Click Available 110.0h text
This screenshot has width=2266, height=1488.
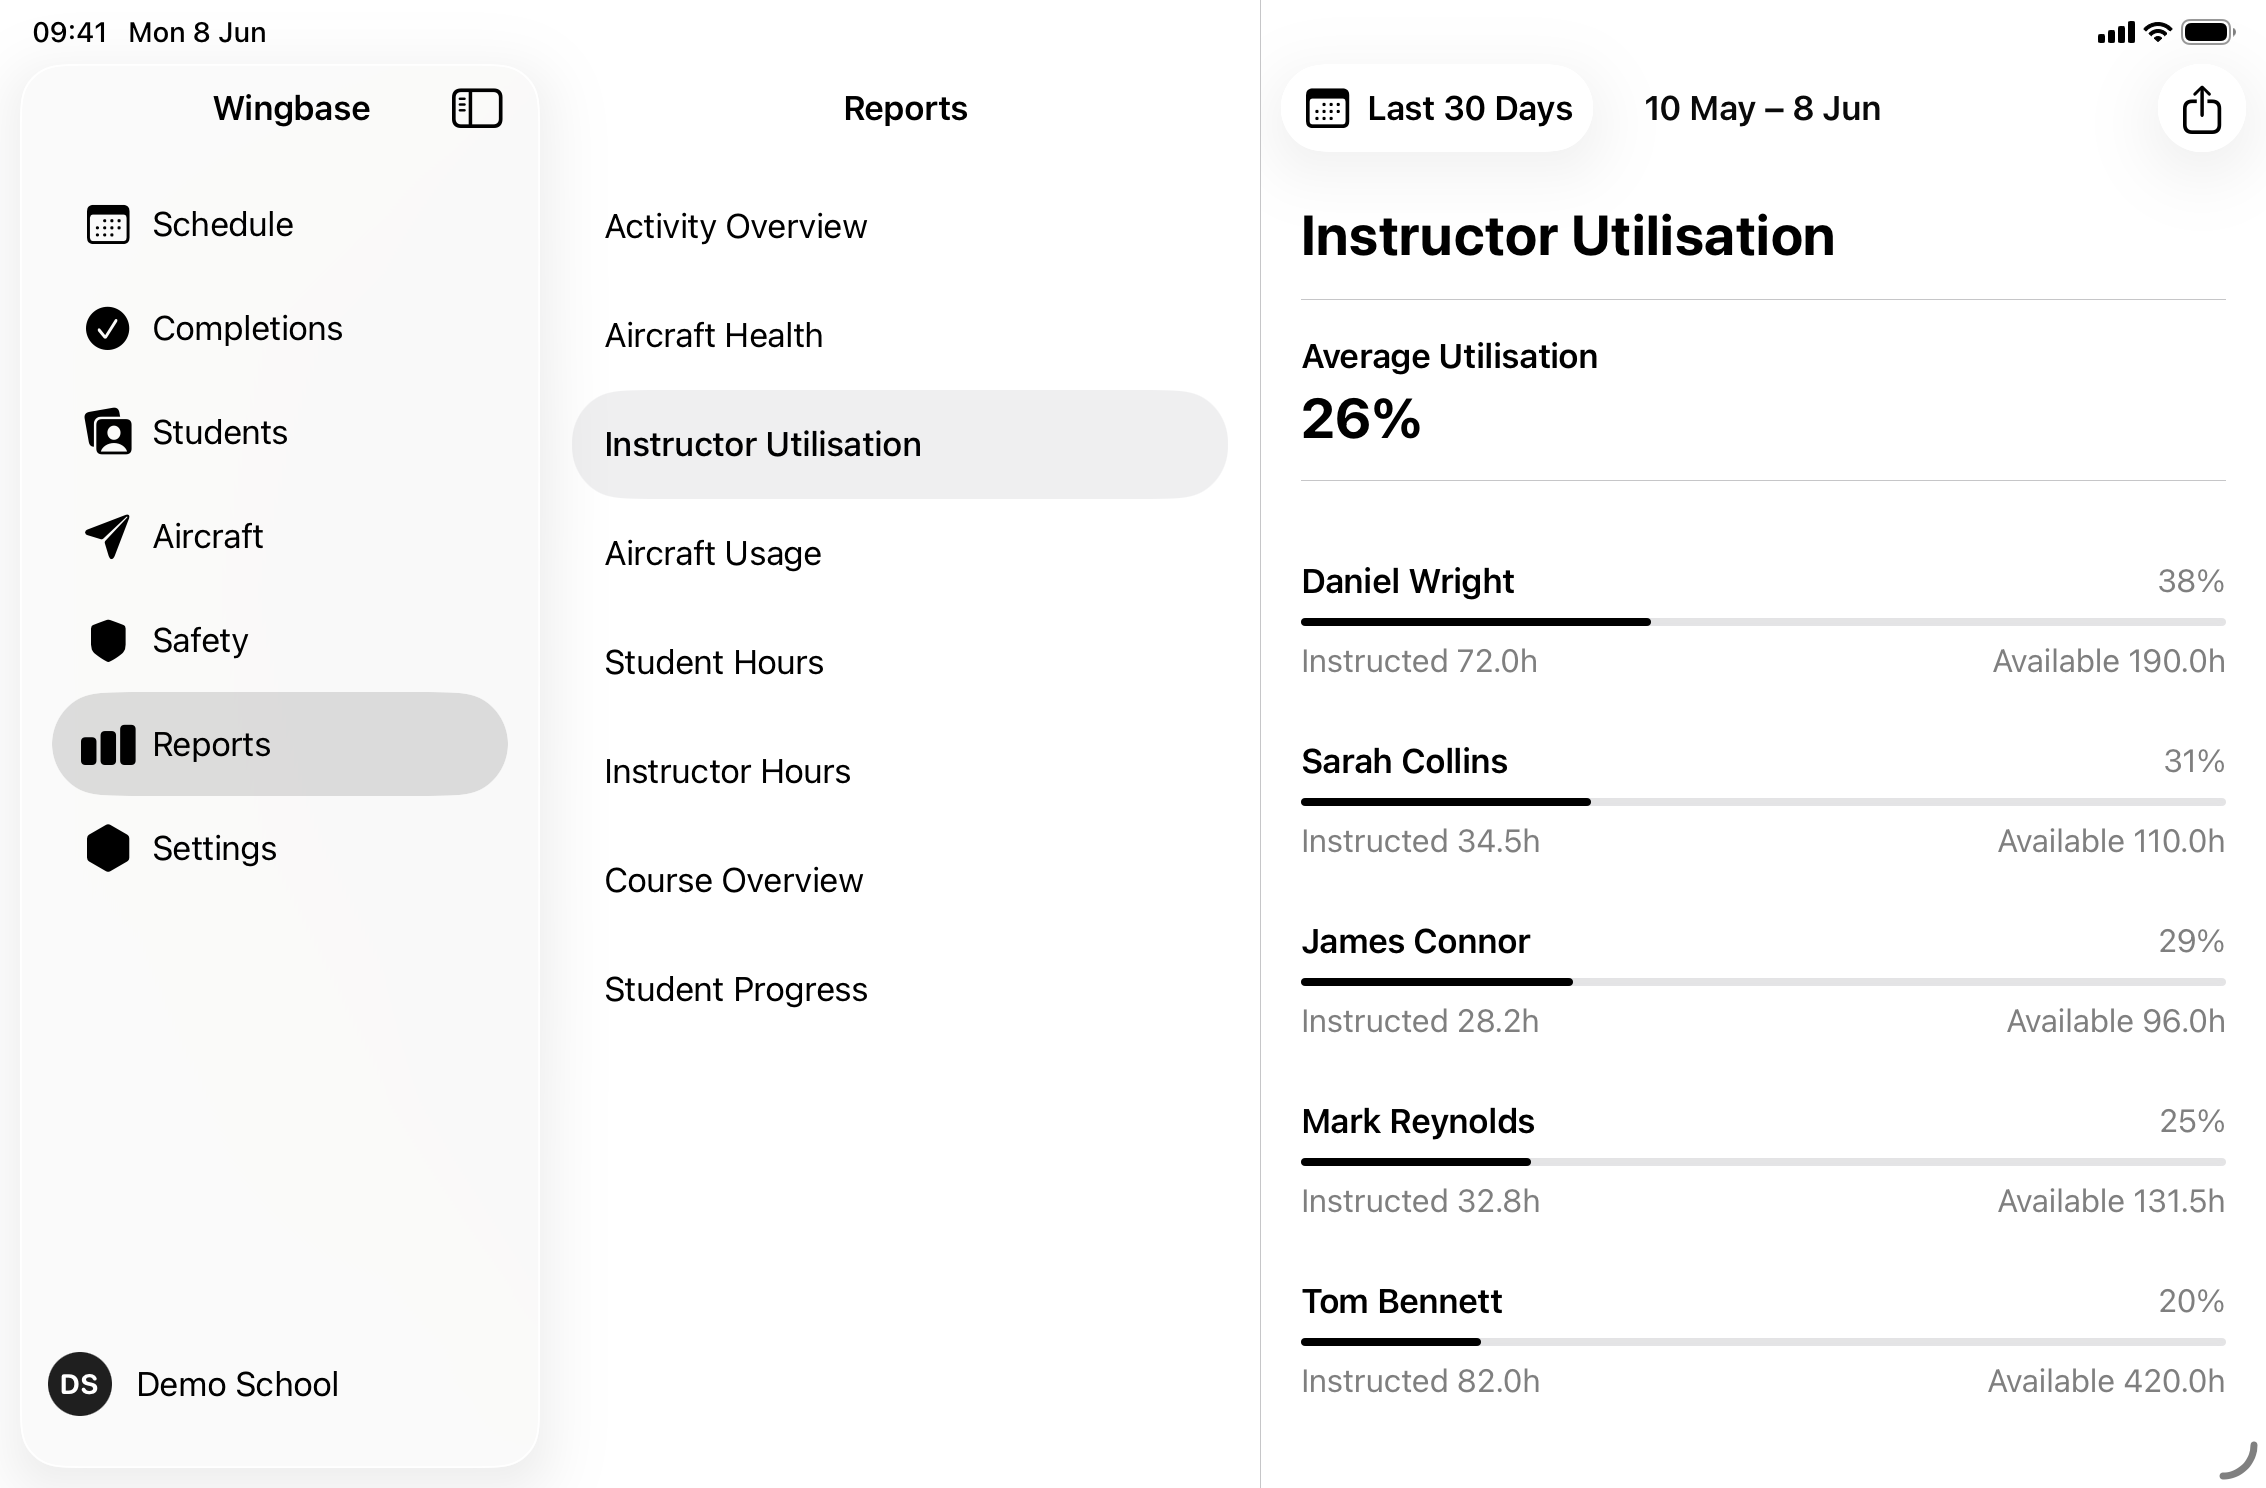tap(2111, 841)
